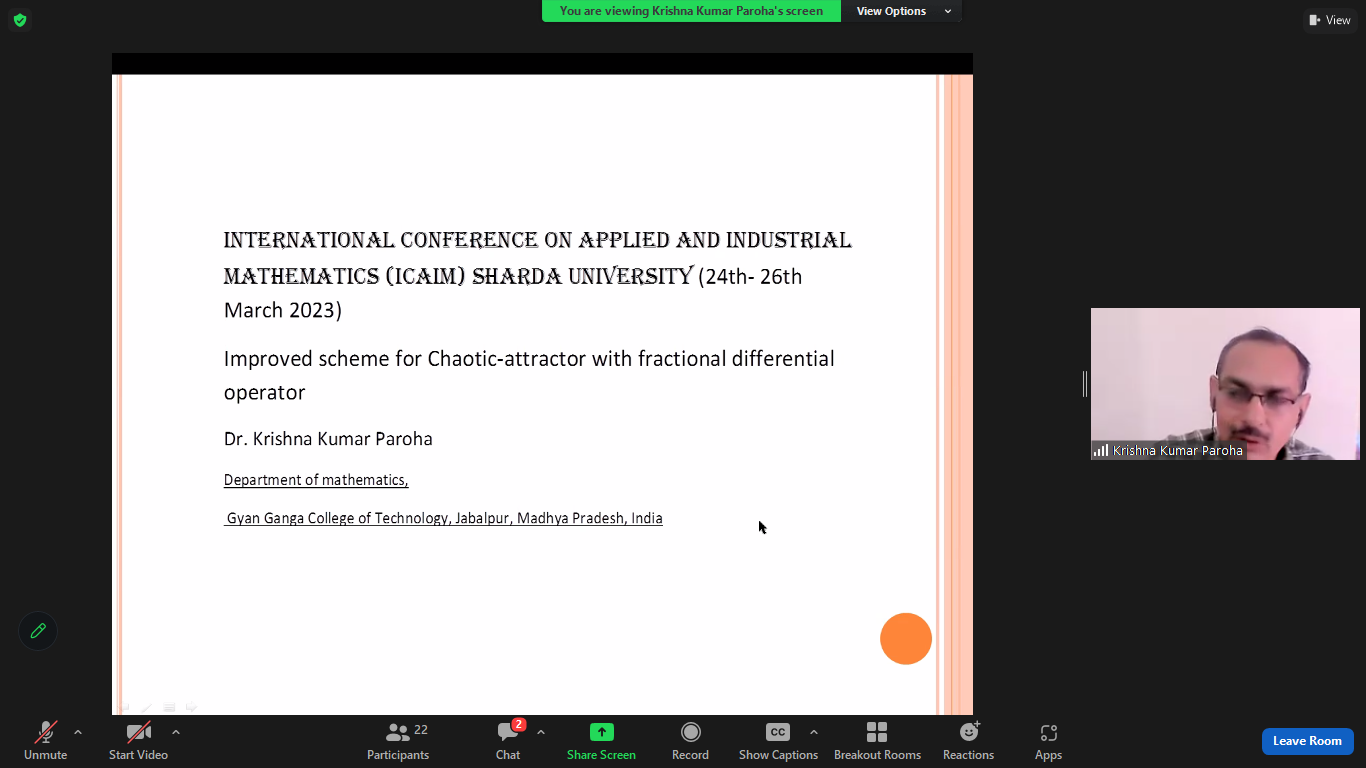Image resolution: width=1366 pixels, height=768 pixels.
Task: Click the green Share Screen icon
Action: [601, 732]
